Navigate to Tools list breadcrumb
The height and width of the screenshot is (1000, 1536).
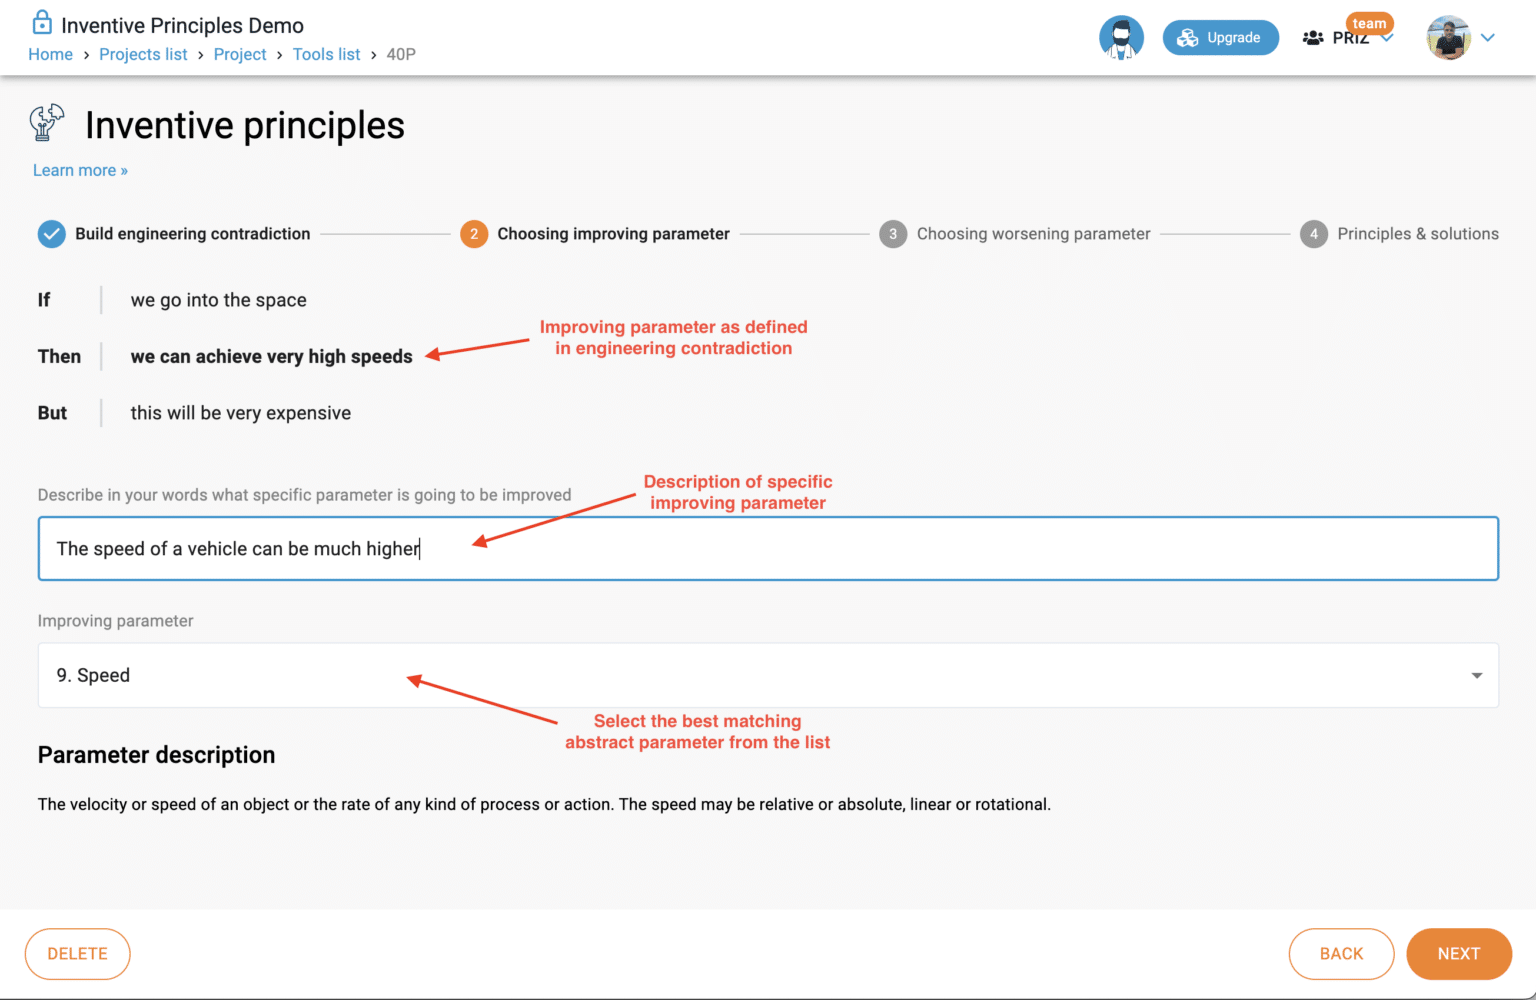(x=326, y=54)
